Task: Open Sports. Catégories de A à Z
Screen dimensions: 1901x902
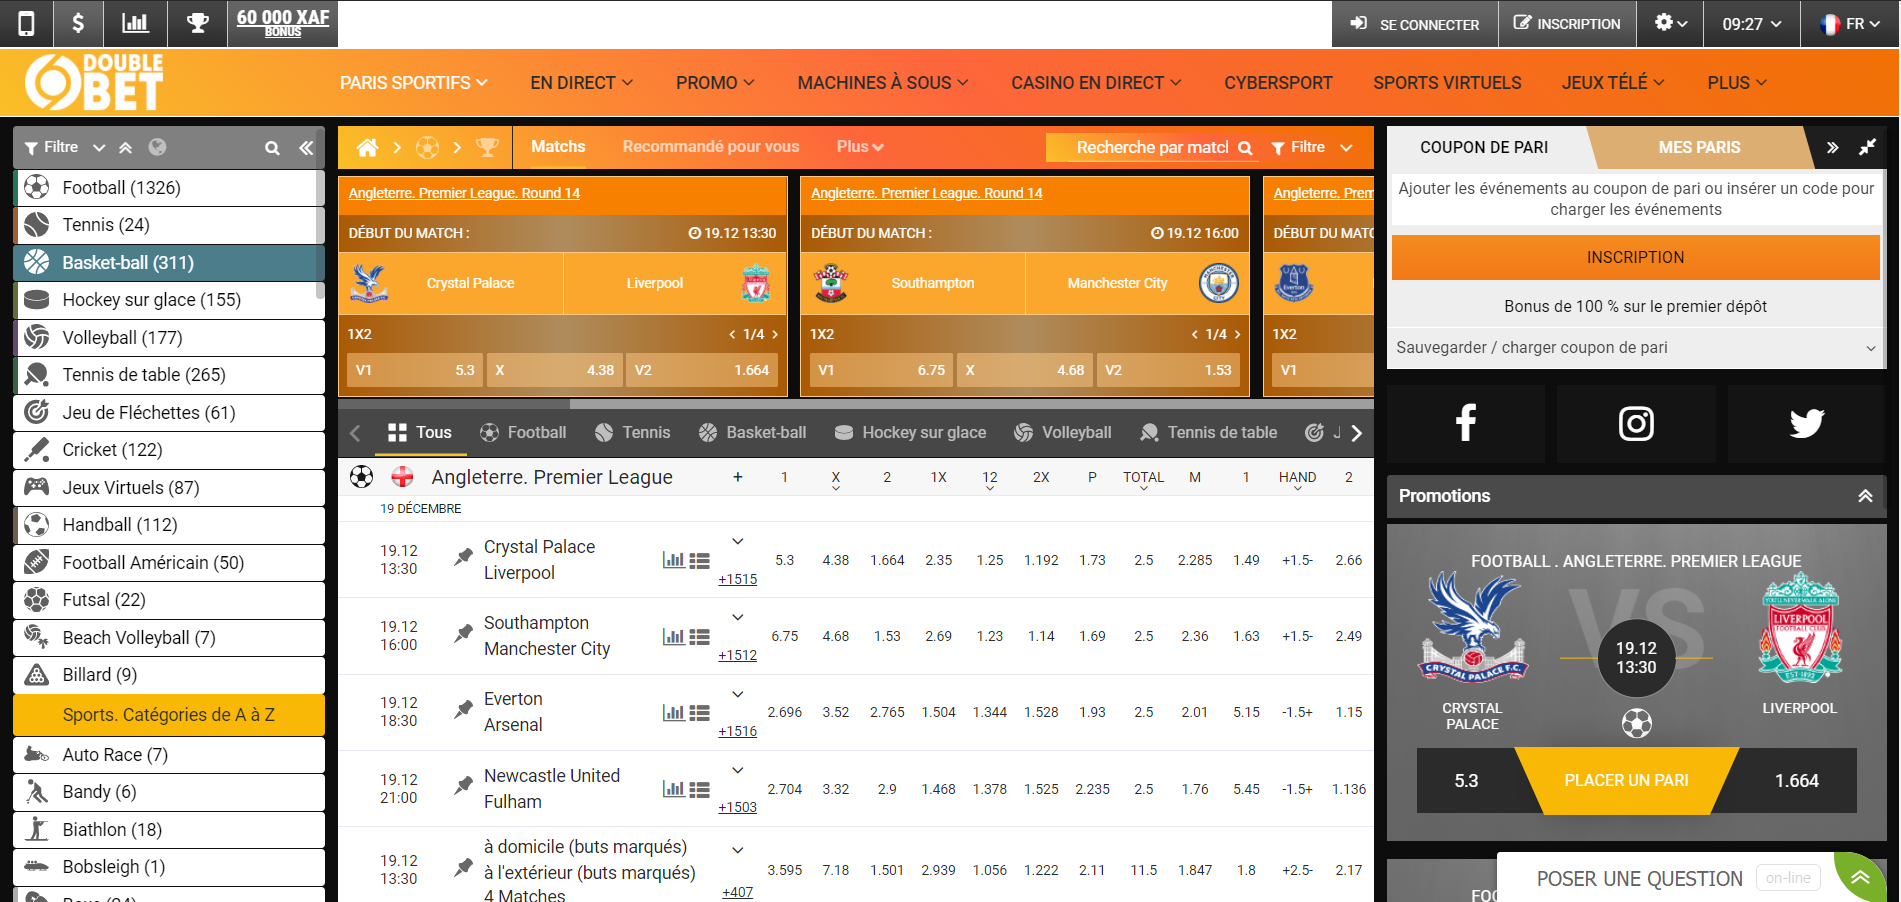Action: pos(169,715)
